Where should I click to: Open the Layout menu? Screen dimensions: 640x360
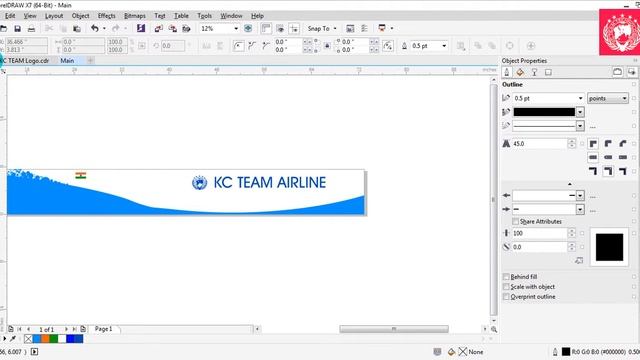54,16
